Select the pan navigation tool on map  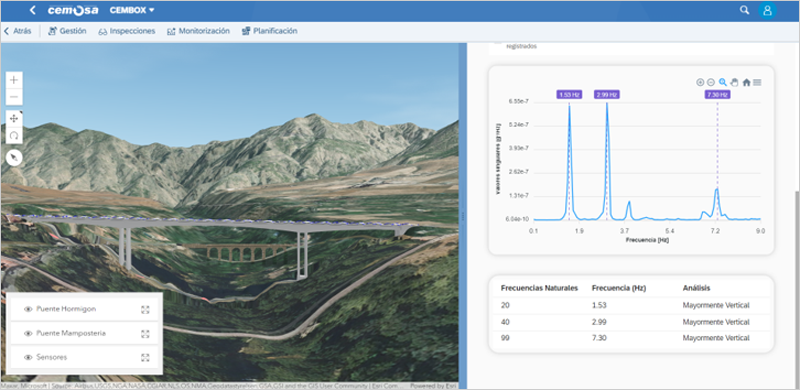[14, 118]
